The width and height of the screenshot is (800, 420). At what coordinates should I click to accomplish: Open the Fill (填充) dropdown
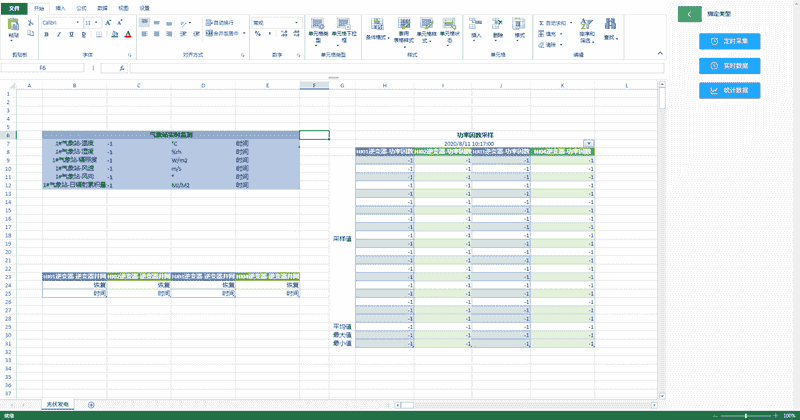coord(551,34)
